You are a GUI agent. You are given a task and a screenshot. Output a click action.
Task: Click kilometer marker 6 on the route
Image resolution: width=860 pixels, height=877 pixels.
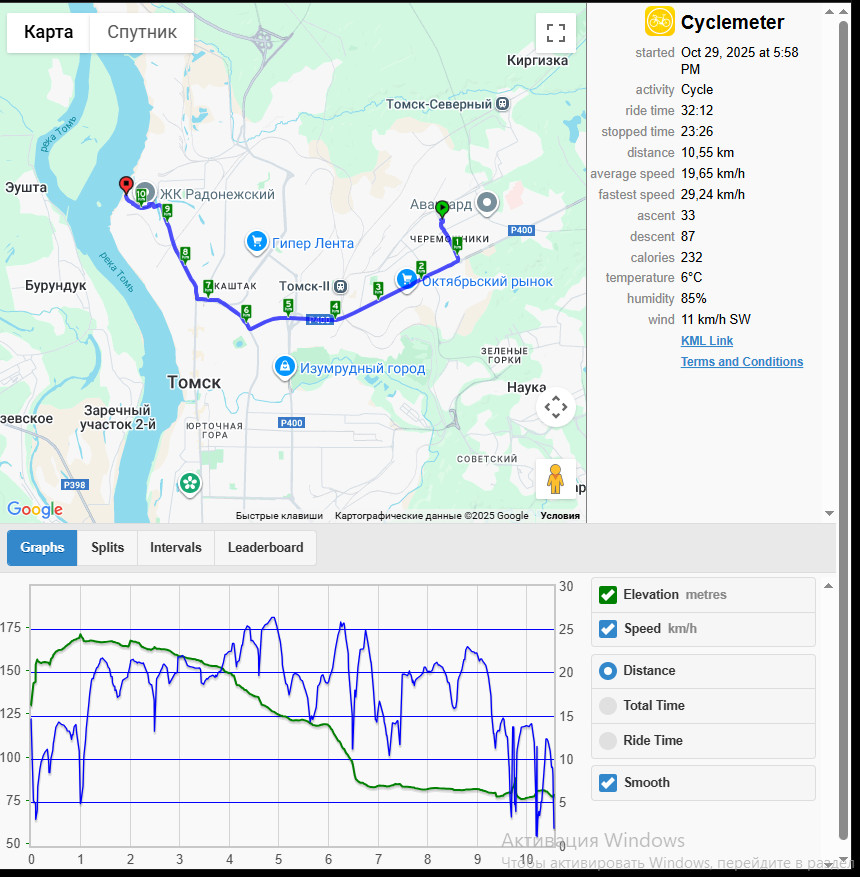click(x=246, y=312)
